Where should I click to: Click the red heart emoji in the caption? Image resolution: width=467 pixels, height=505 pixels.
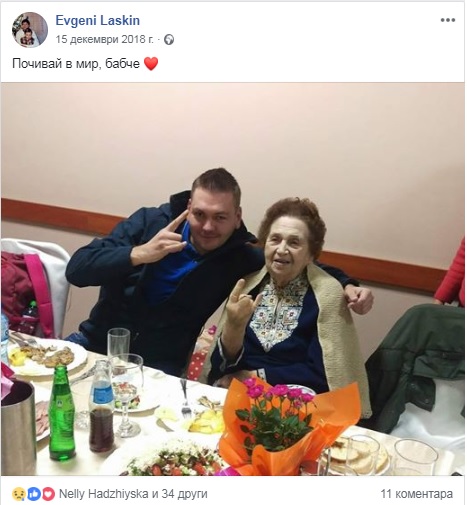151,63
